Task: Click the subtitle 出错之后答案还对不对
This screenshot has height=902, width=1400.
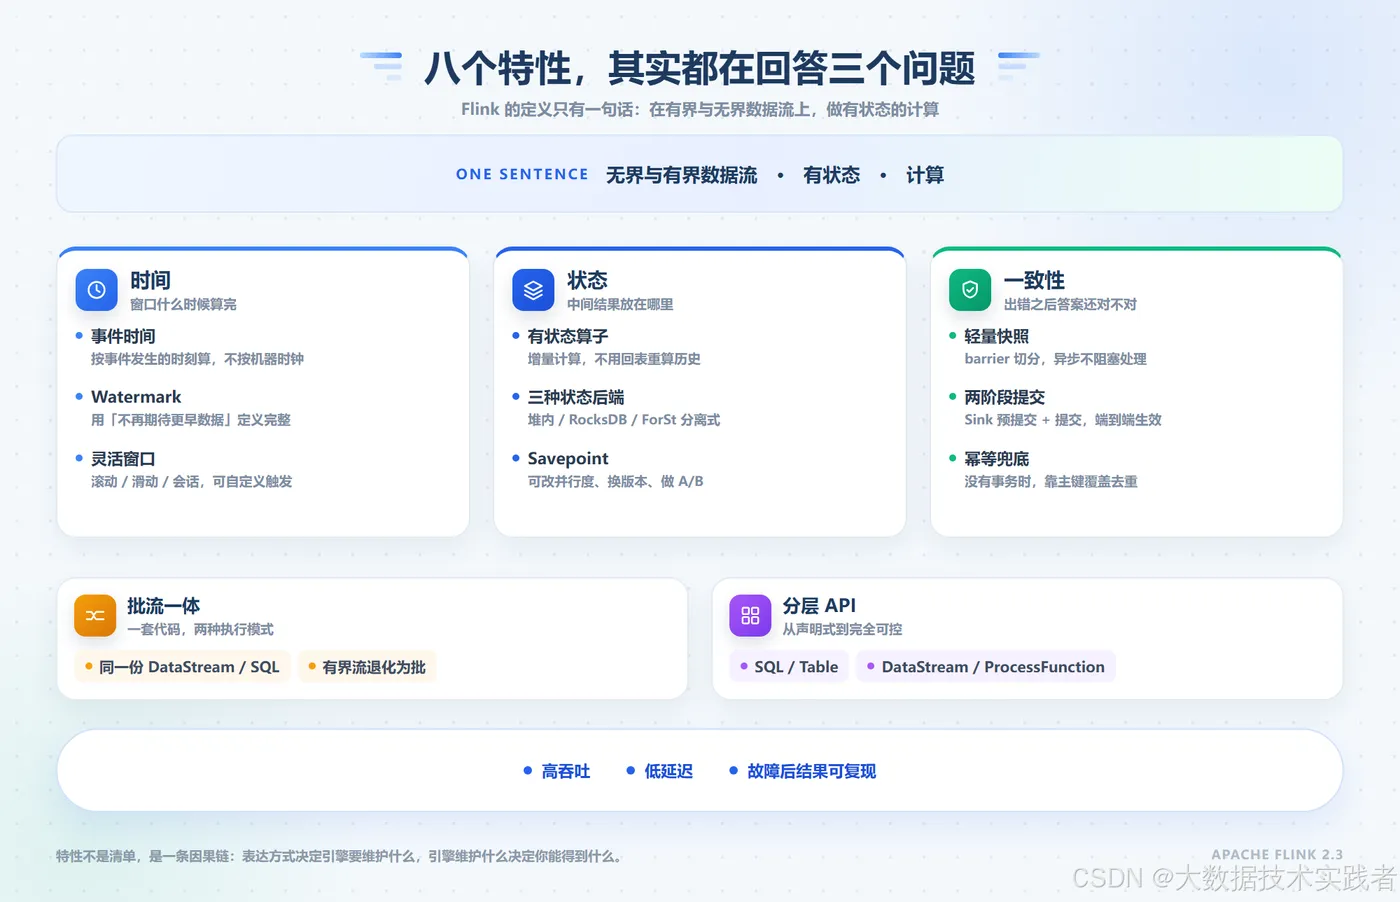Action: 1070,304
